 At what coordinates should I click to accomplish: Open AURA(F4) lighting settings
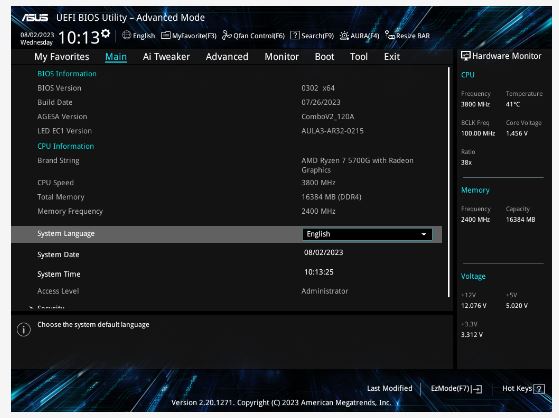click(359, 36)
